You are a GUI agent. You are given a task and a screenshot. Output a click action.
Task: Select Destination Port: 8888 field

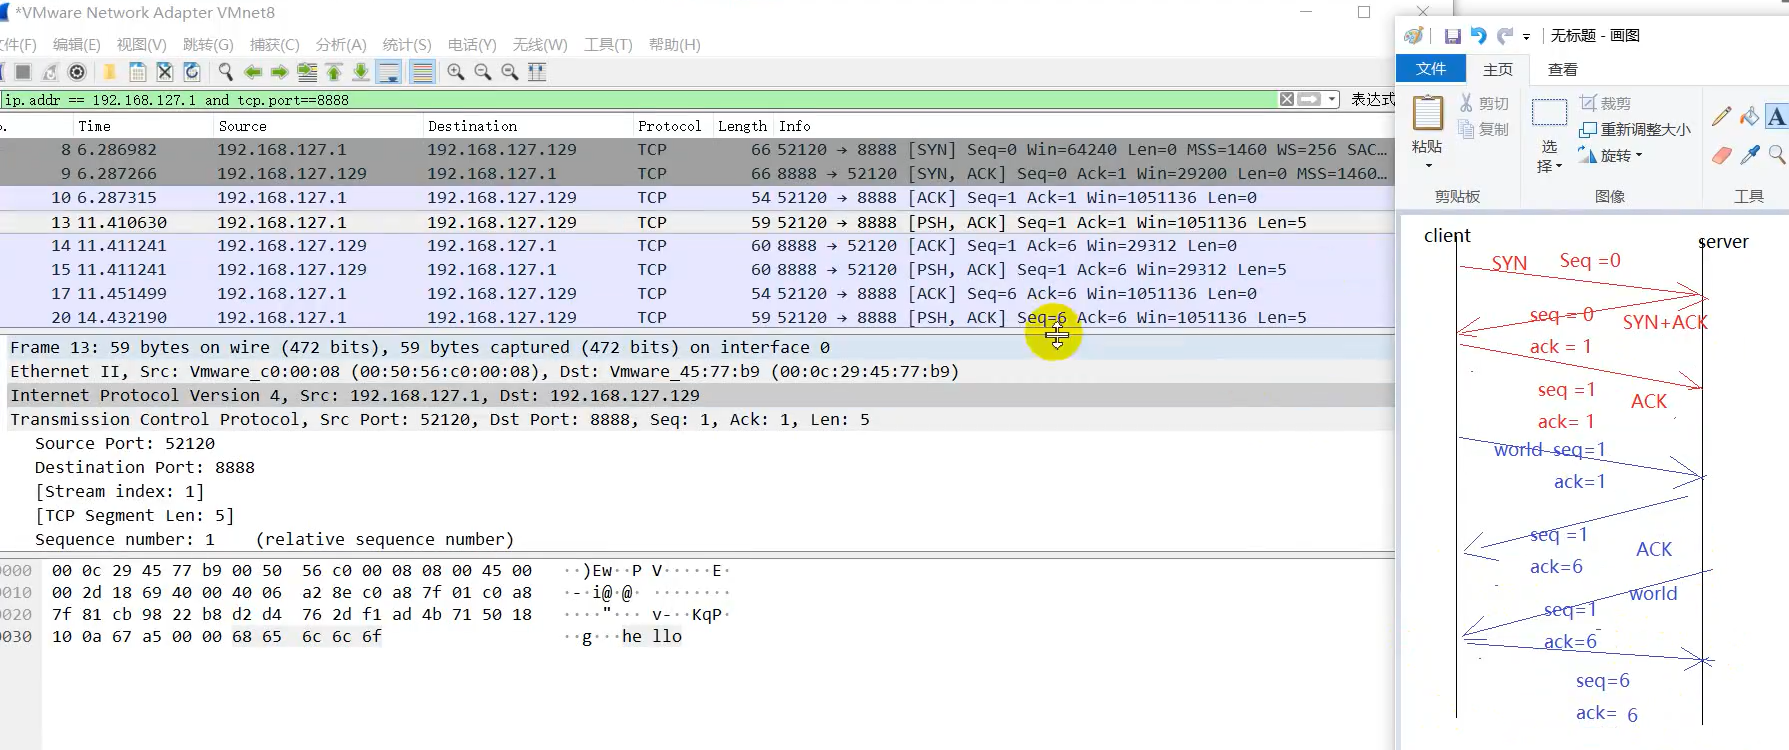tap(145, 467)
